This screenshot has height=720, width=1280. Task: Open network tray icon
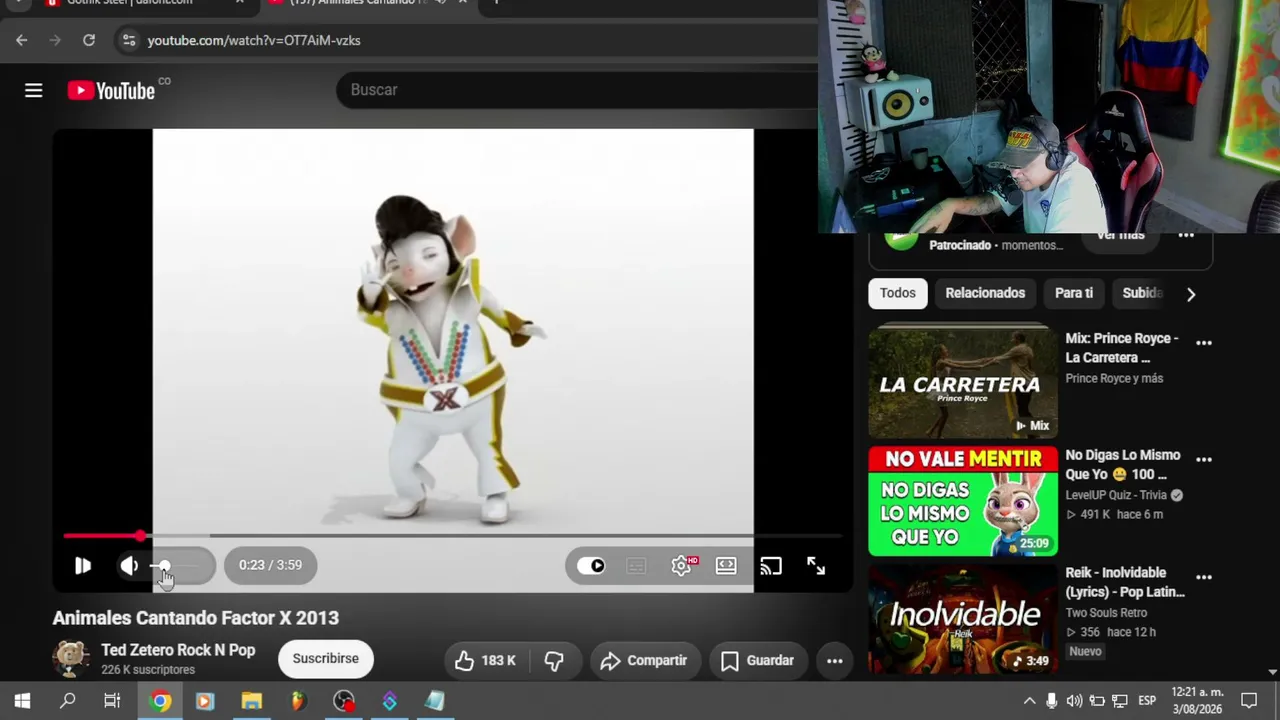(x=1120, y=701)
